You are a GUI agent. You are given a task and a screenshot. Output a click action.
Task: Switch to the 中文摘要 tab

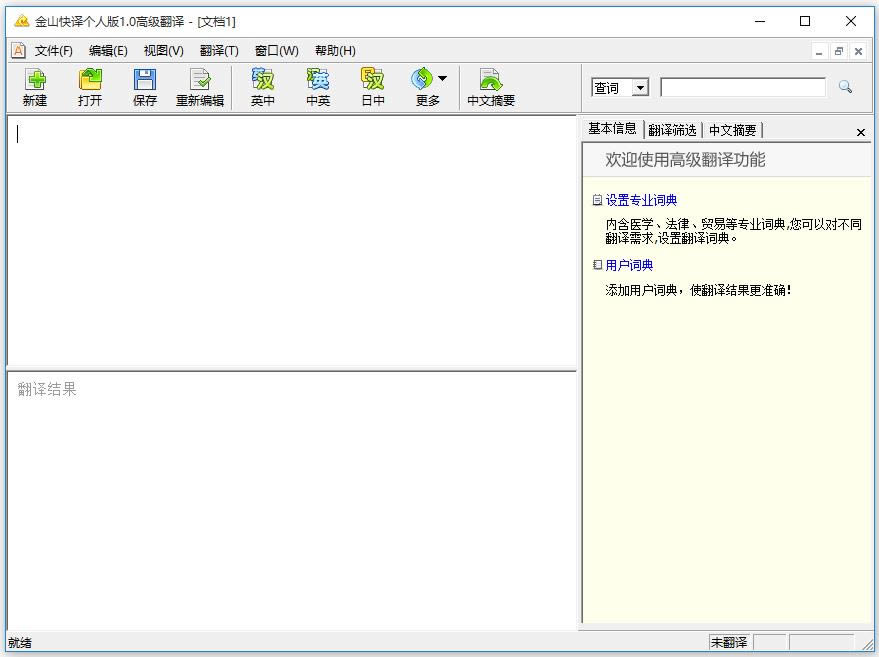tap(733, 131)
